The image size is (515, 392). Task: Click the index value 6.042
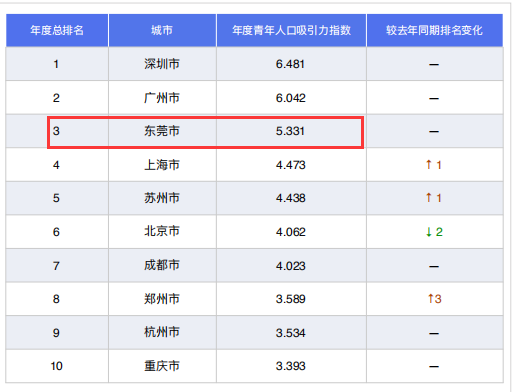click(290, 98)
